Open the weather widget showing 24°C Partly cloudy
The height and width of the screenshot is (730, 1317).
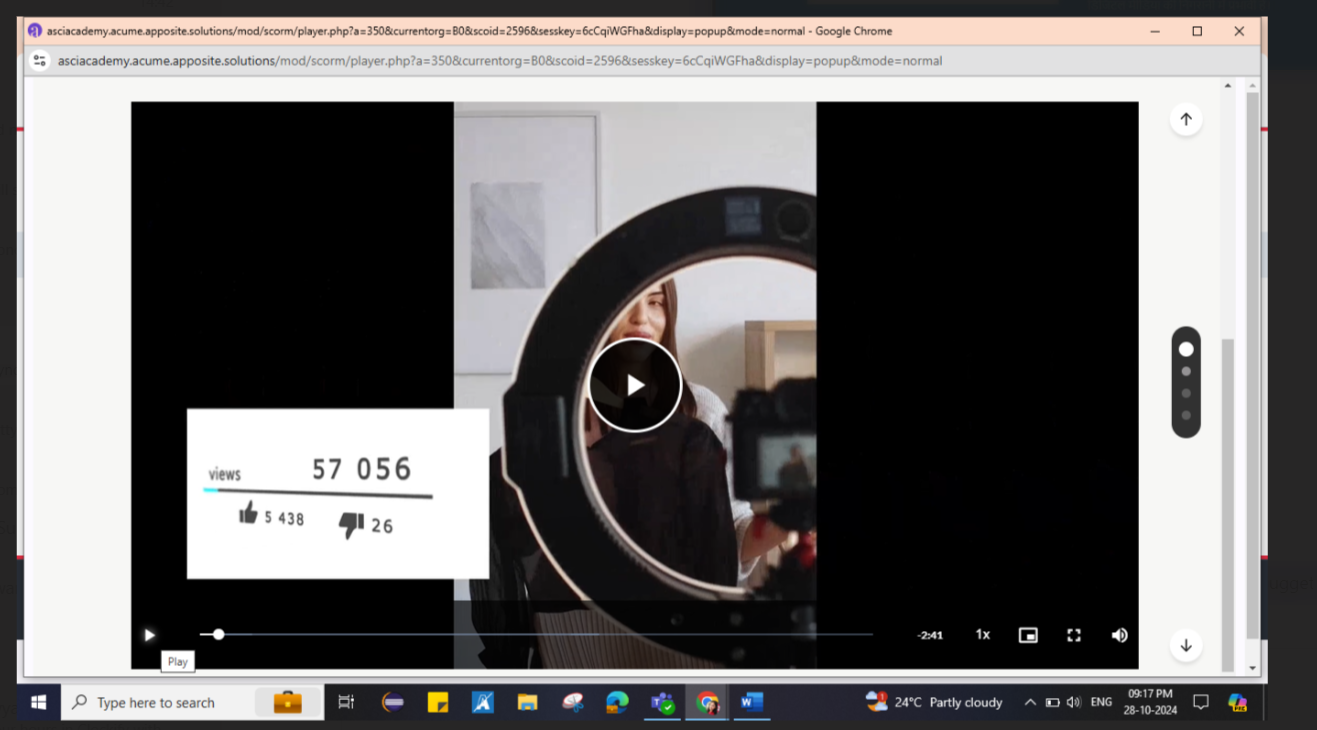pyautogui.click(x=934, y=702)
